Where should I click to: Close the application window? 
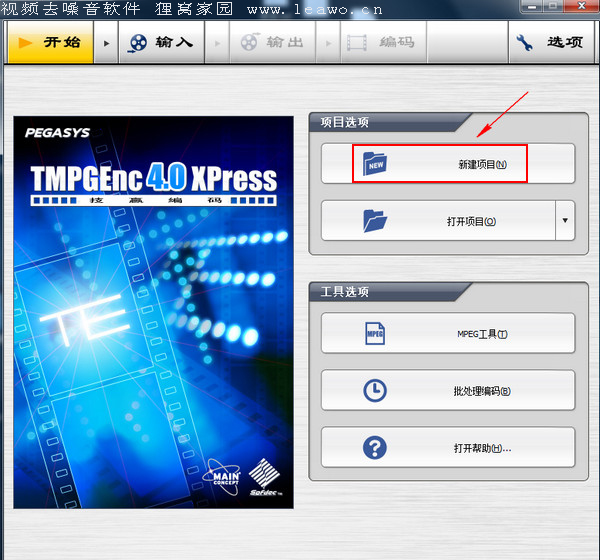click(x=582, y=6)
